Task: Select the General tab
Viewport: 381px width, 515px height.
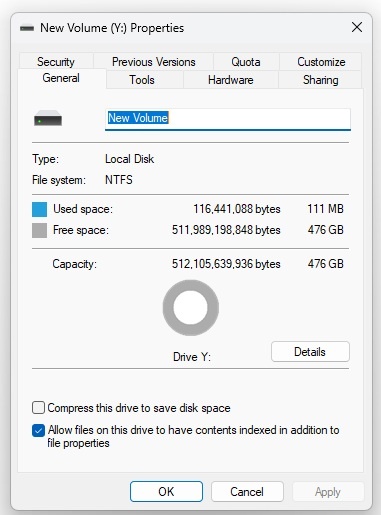Action: pyautogui.click(x=61, y=78)
